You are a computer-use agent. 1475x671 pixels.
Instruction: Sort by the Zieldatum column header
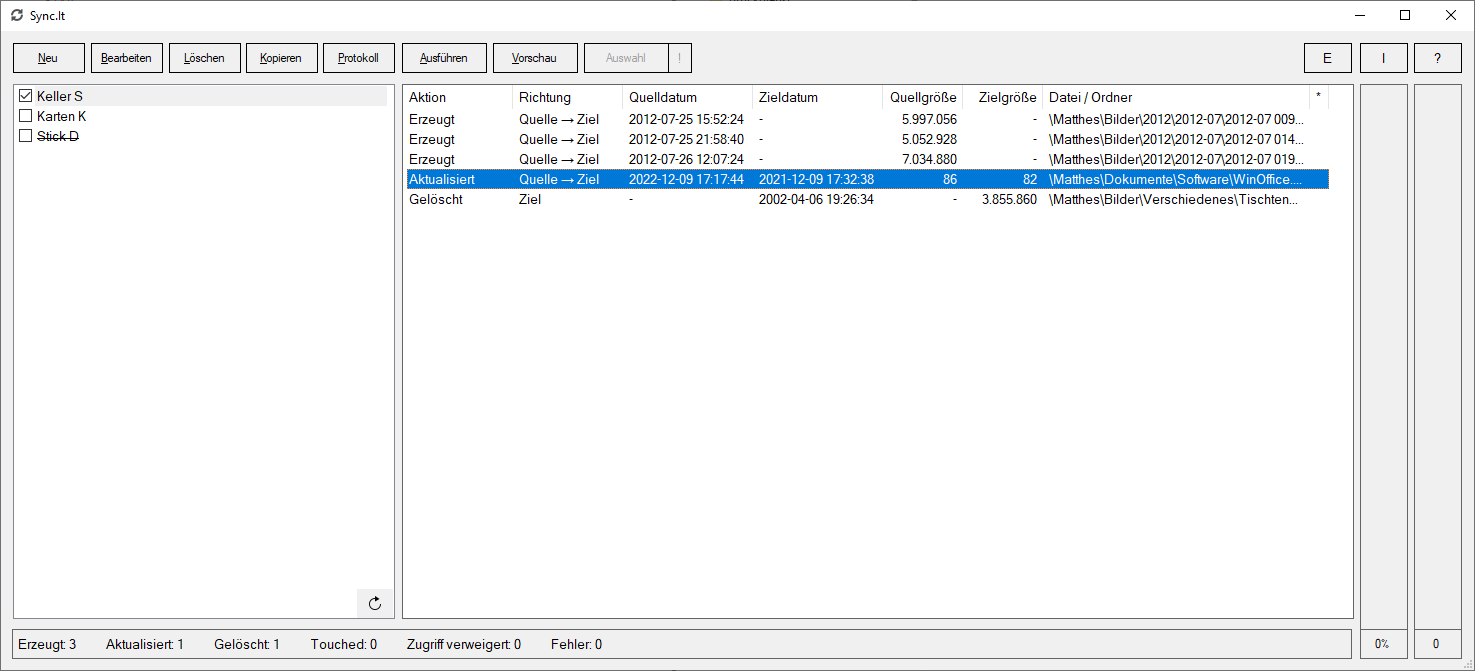point(817,97)
